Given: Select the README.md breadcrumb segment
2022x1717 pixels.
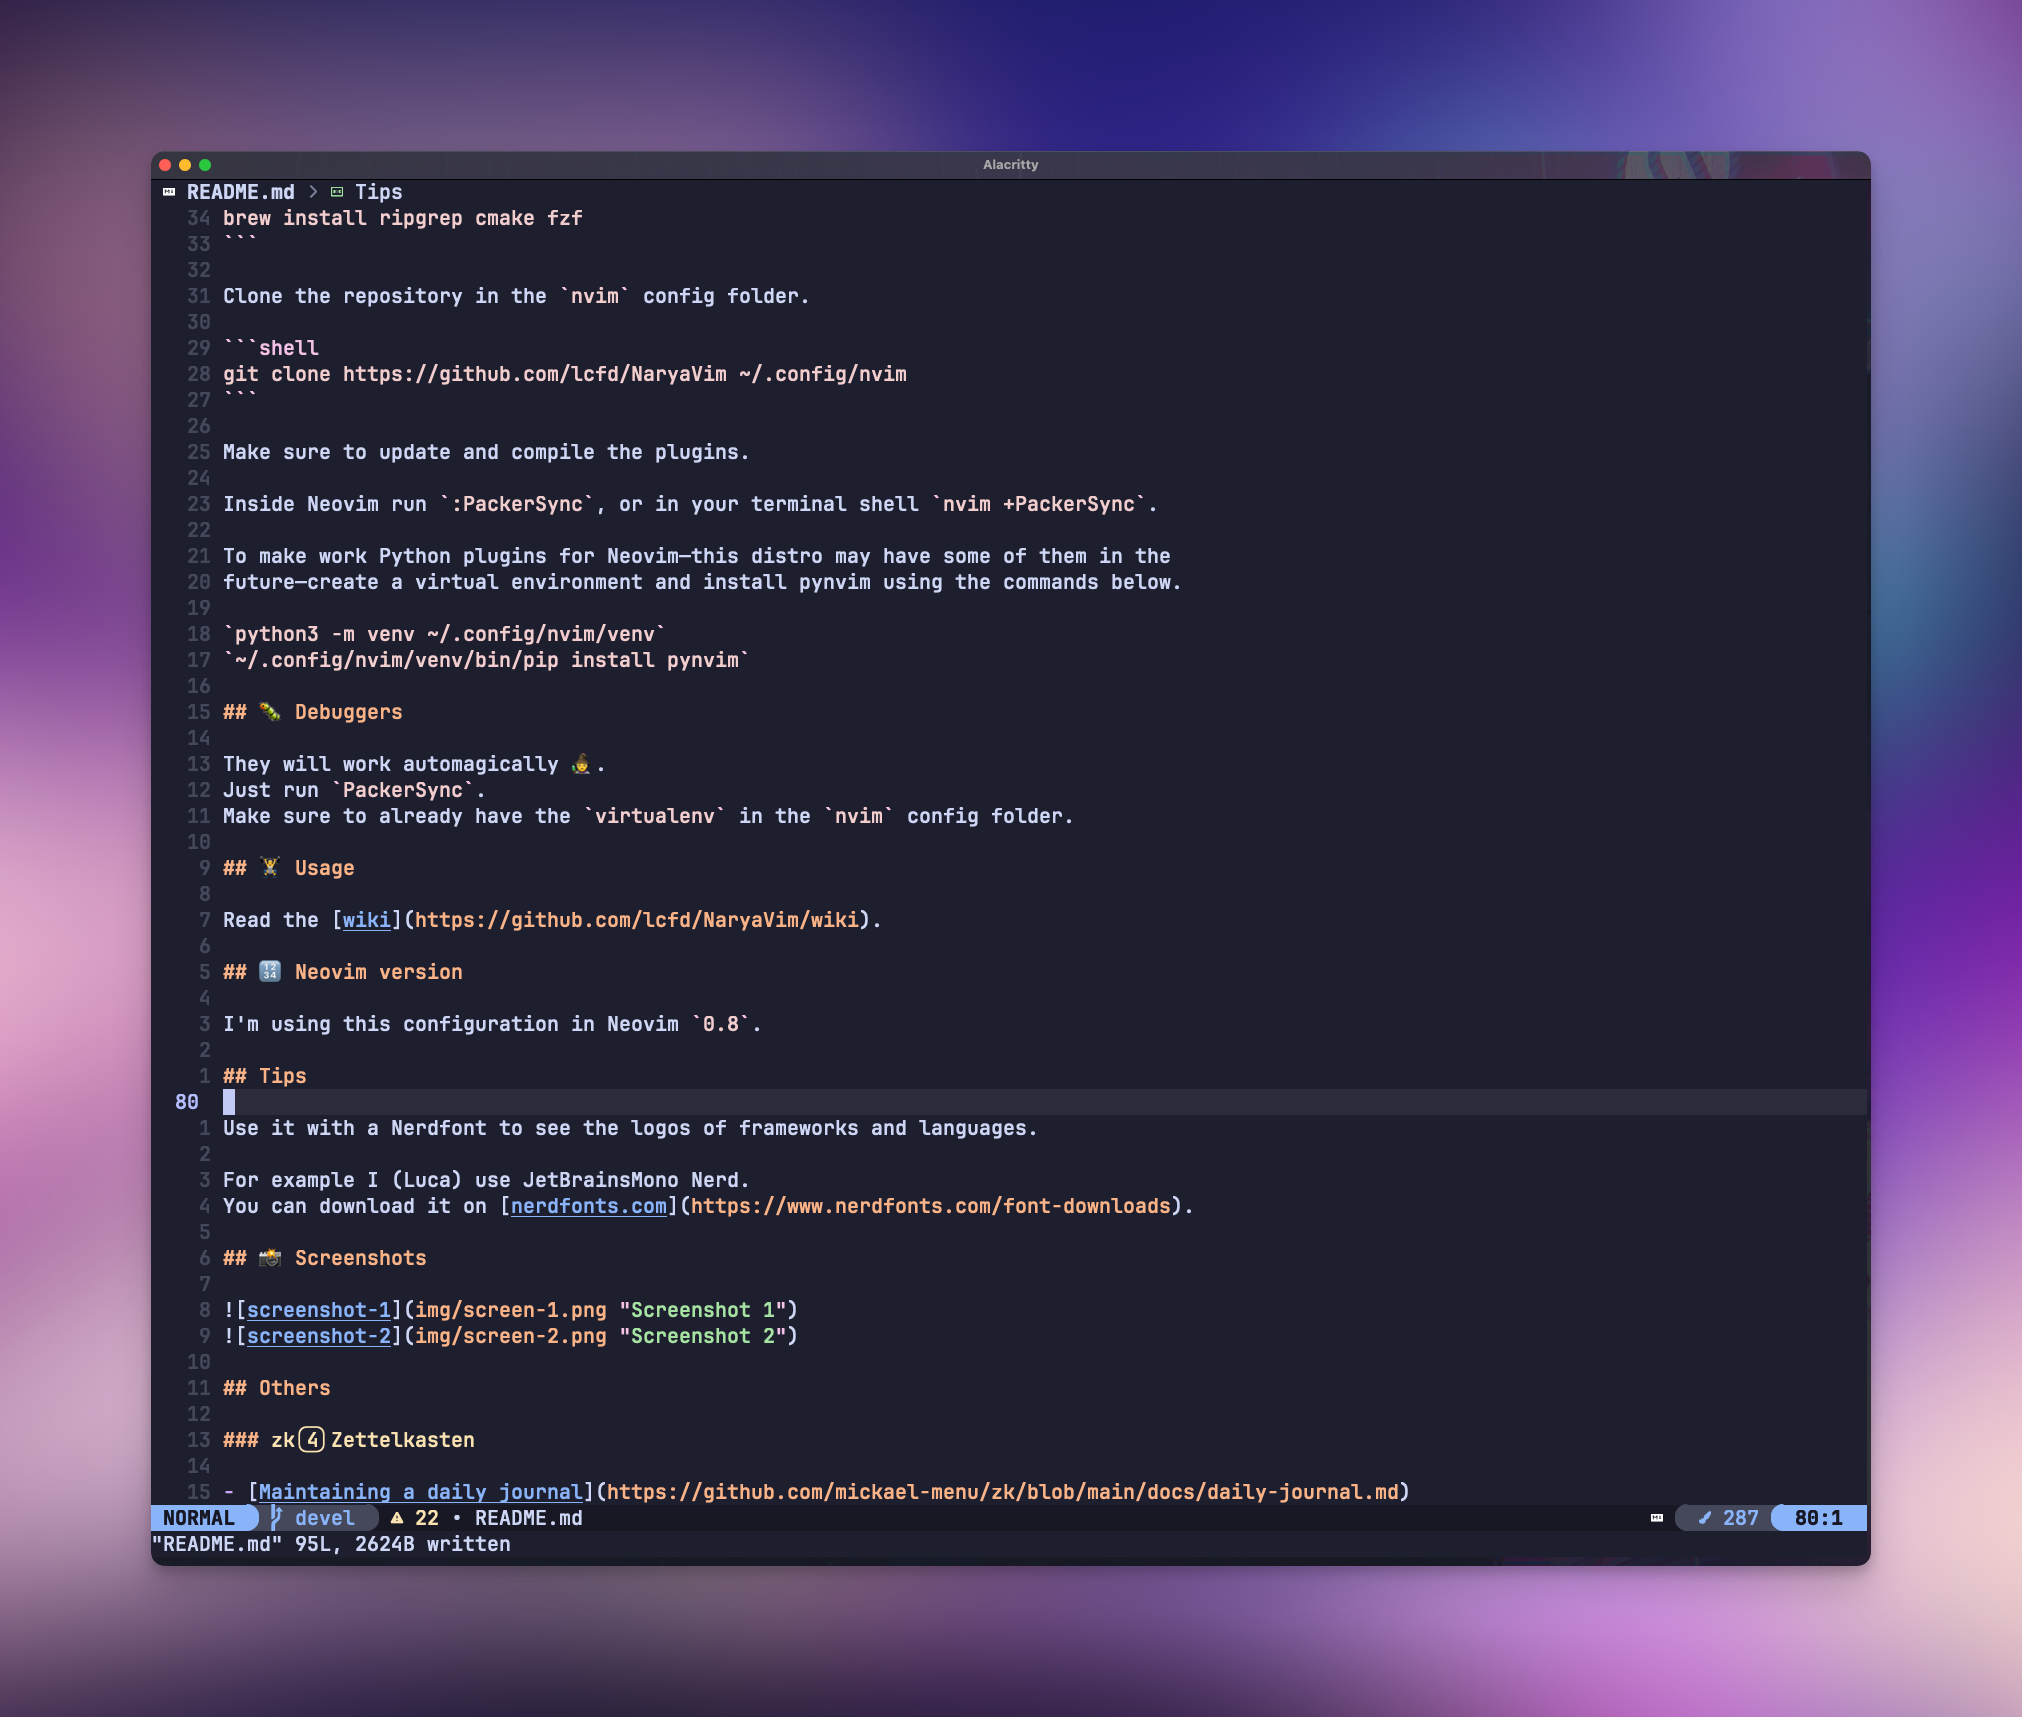Looking at the screenshot, I should click(x=241, y=192).
